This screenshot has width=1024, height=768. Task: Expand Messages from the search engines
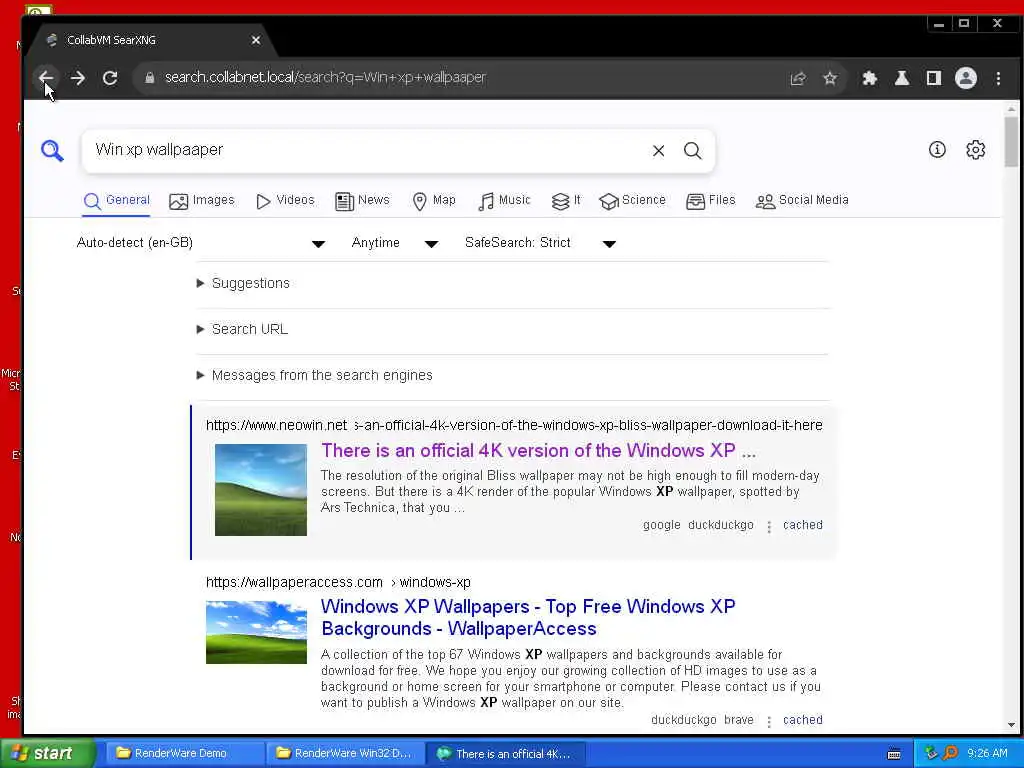[315, 376]
